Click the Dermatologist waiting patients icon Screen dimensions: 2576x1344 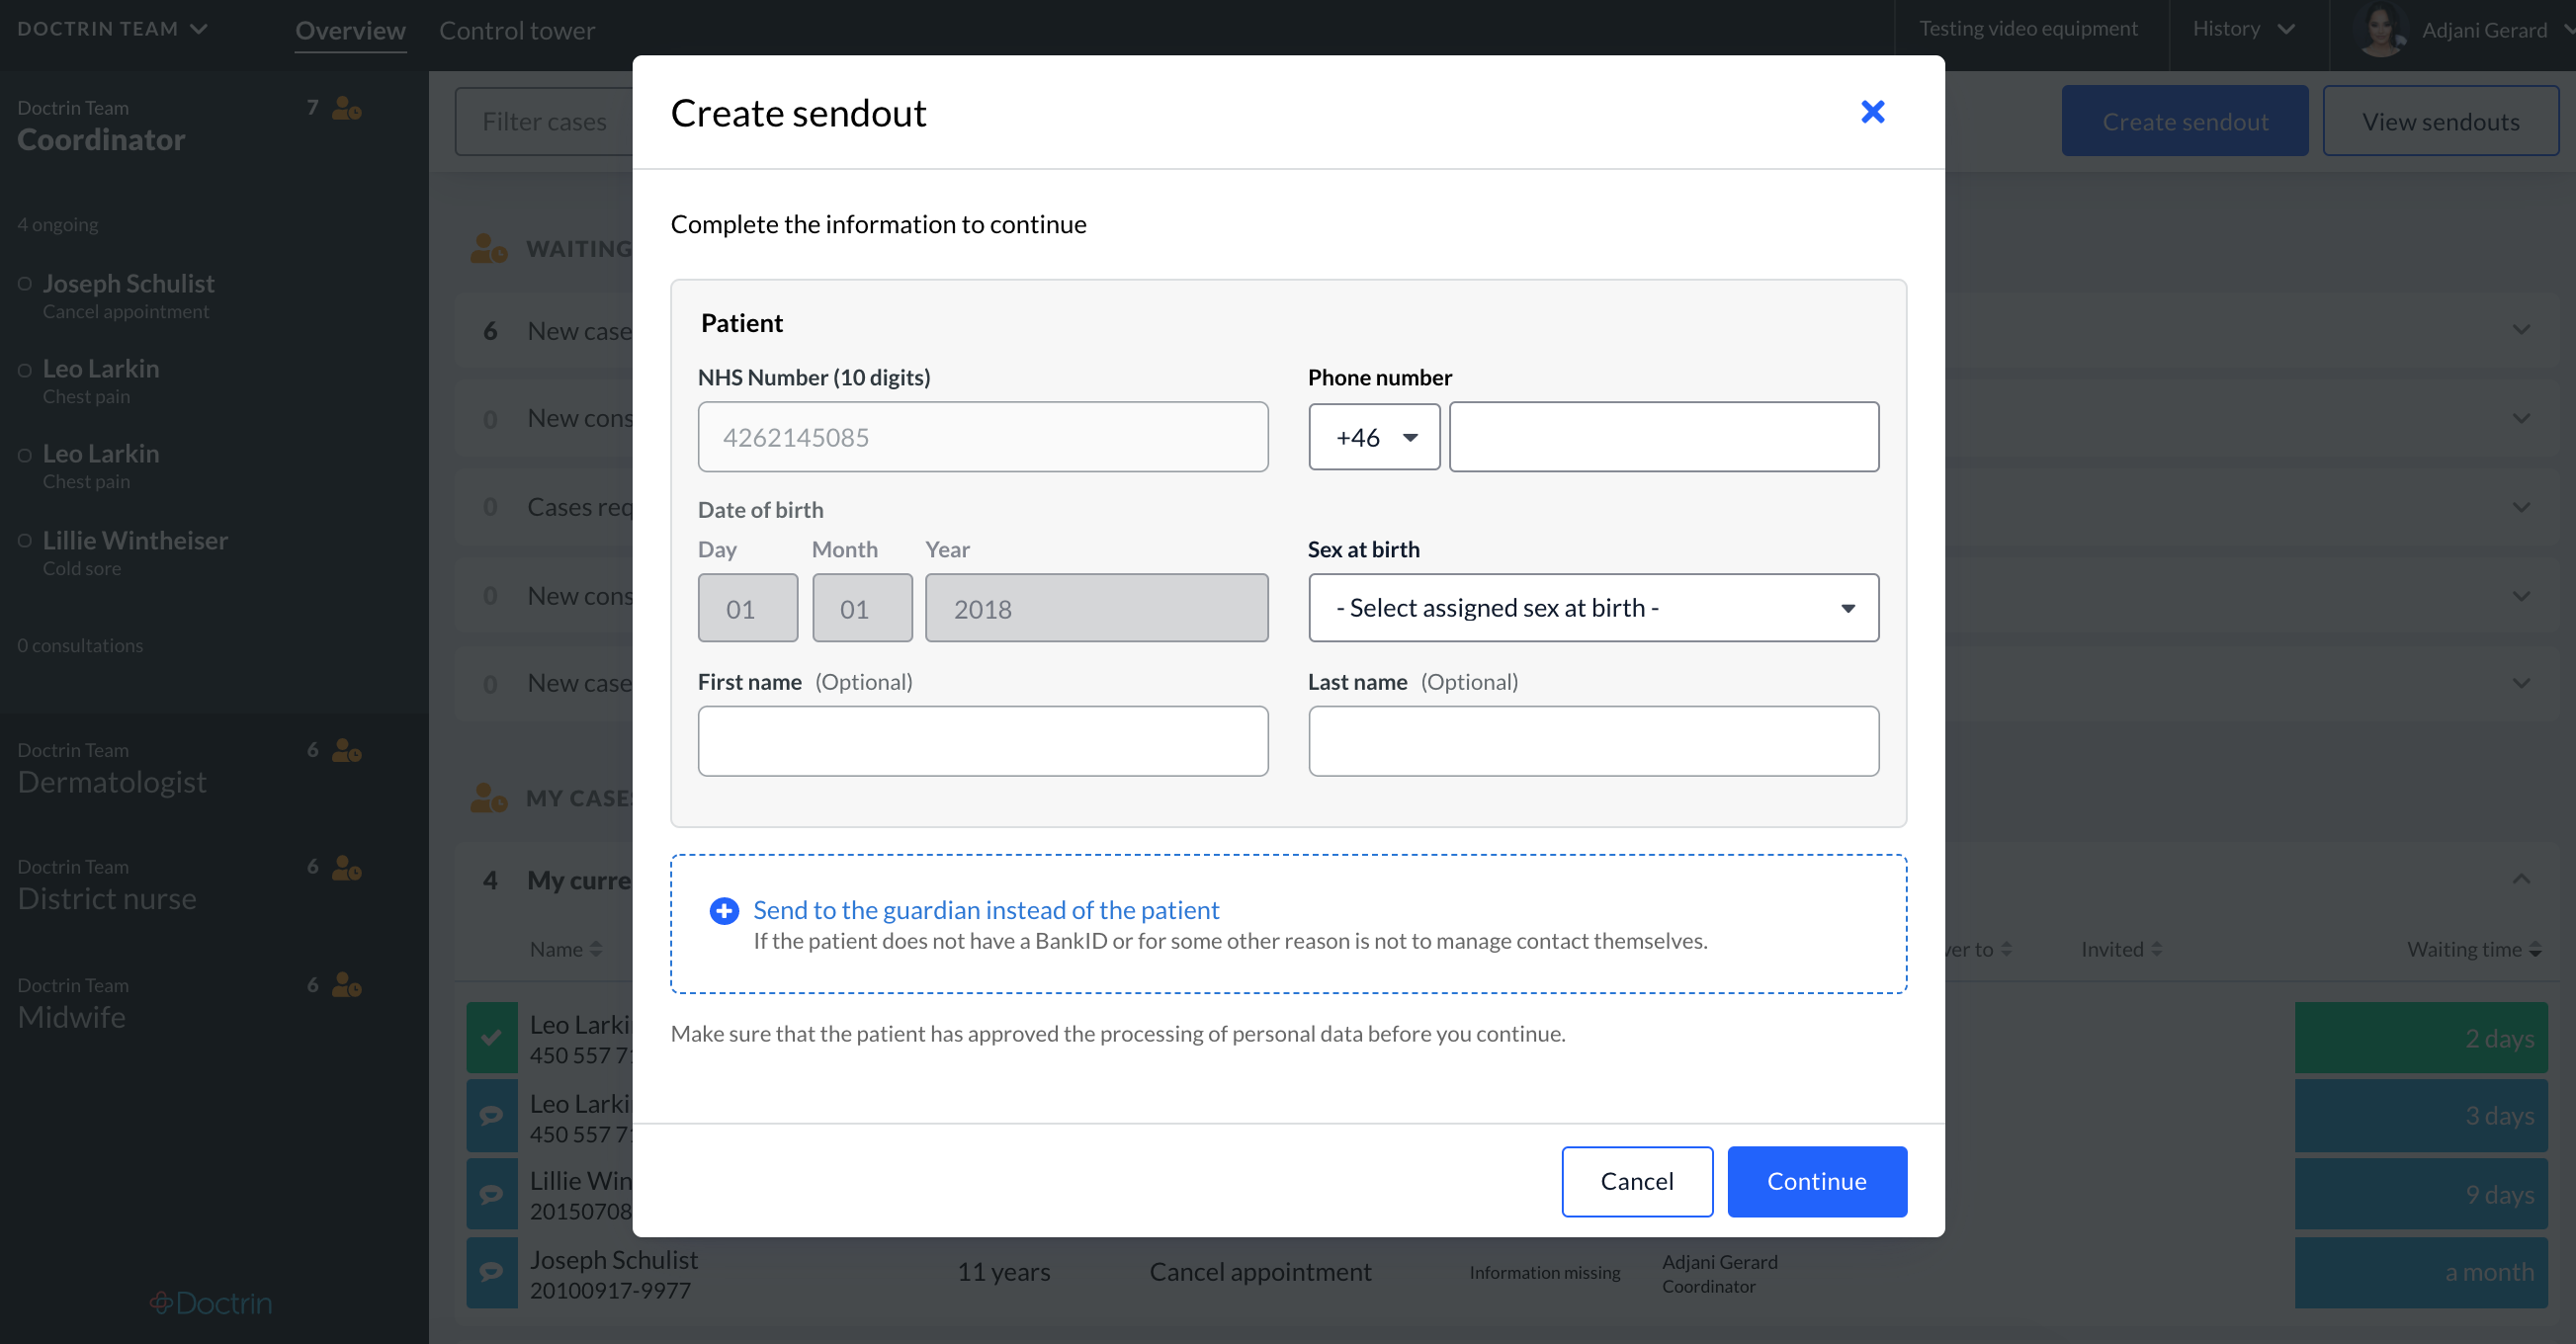click(x=346, y=750)
